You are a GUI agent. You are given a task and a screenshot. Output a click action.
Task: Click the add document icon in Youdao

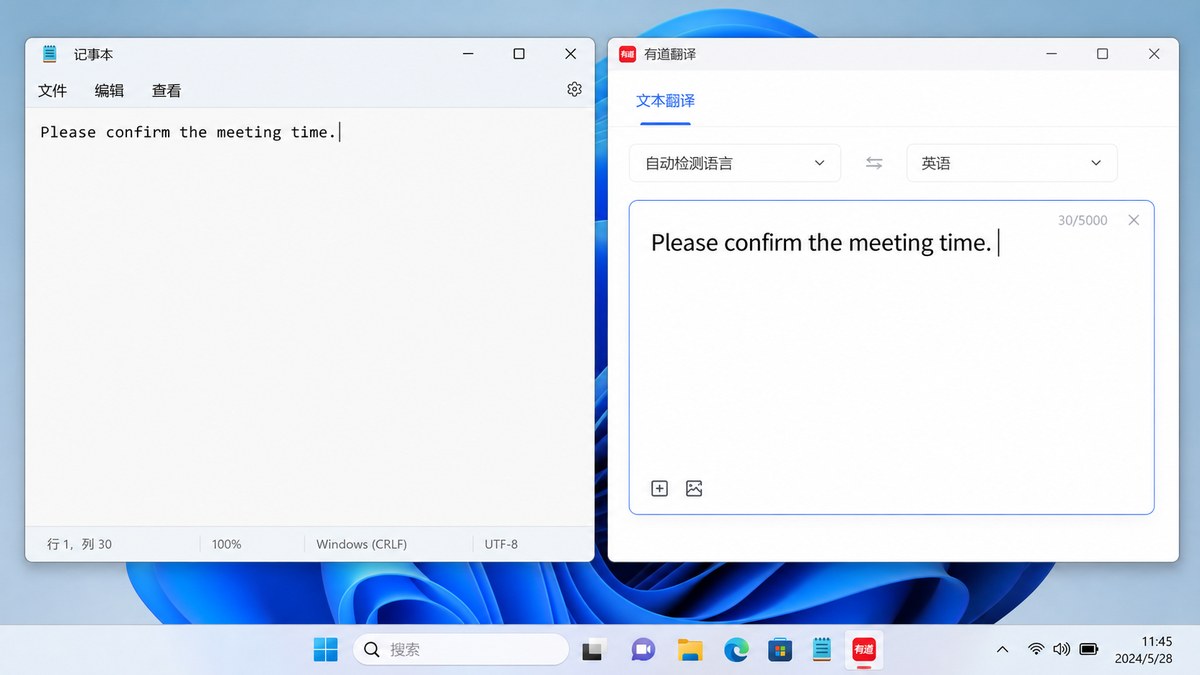pos(659,488)
